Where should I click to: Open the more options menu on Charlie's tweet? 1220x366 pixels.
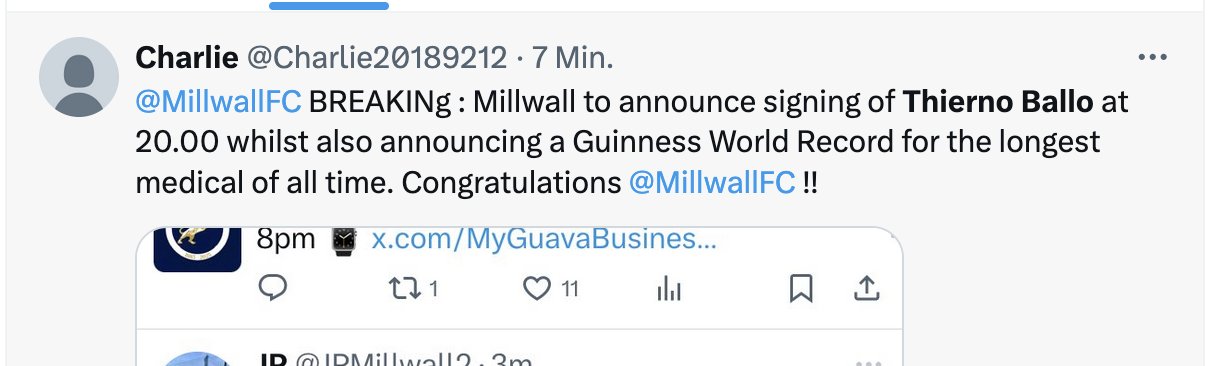click(x=1152, y=58)
